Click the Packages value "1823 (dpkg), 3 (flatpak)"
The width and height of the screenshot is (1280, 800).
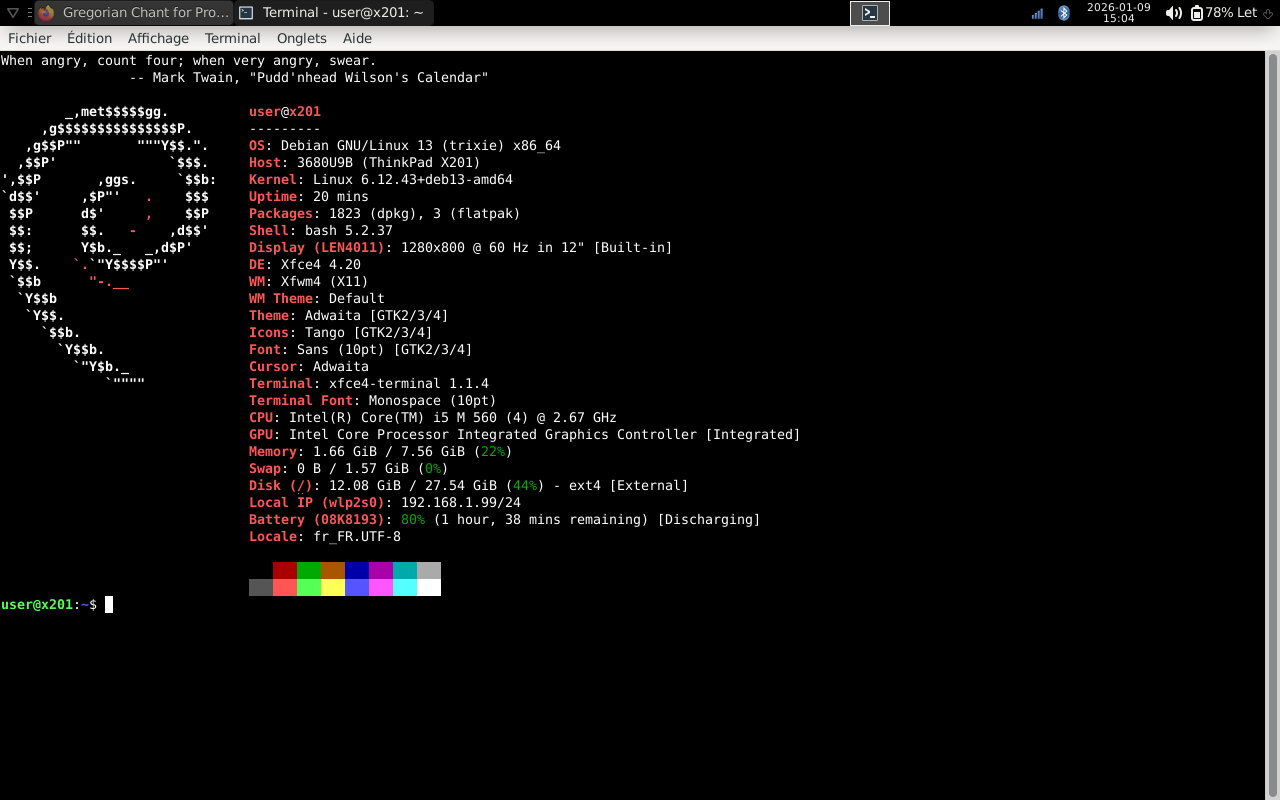[425, 214]
